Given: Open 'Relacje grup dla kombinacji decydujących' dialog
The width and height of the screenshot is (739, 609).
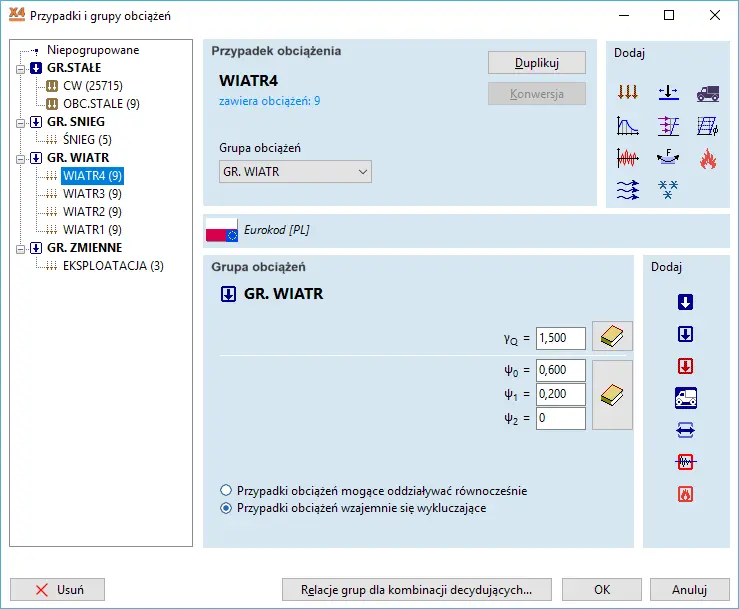Looking at the screenshot, I should pos(416,590).
